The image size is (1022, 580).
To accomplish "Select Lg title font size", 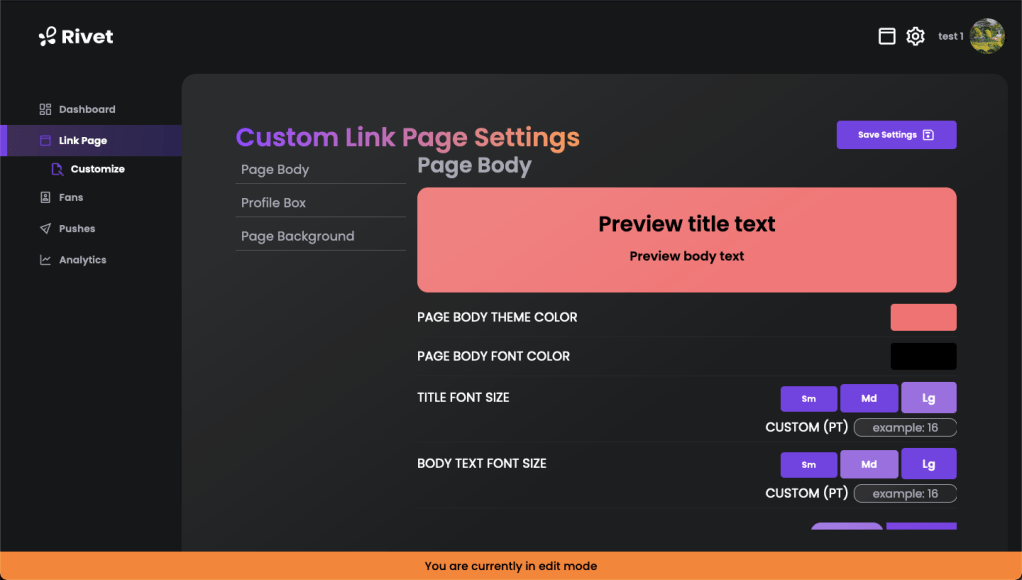I will pyautogui.click(x=928, y=397).
